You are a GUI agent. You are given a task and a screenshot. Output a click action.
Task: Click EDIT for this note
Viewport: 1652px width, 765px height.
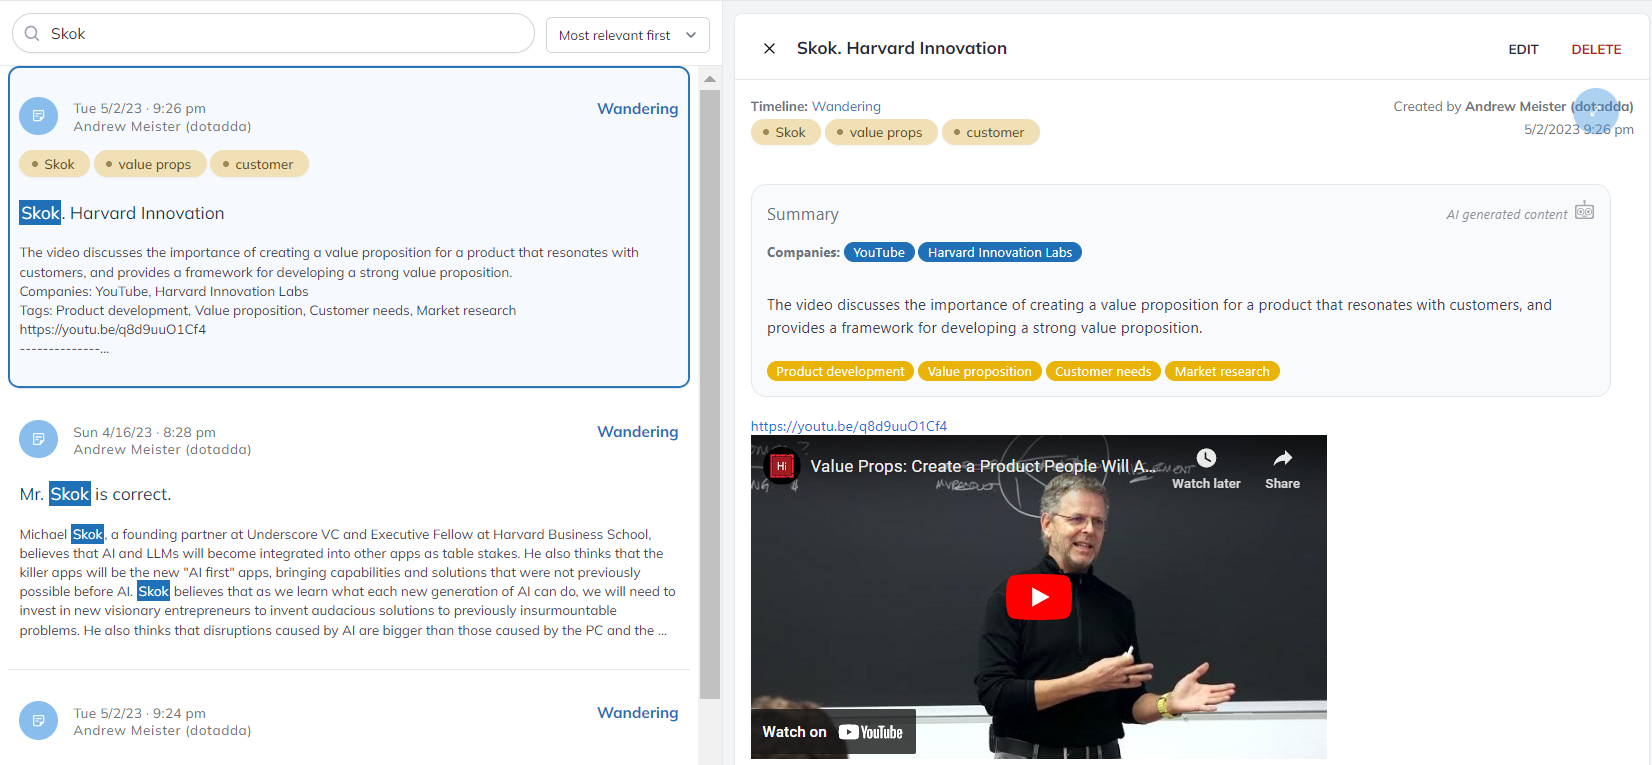point(1523,49)
